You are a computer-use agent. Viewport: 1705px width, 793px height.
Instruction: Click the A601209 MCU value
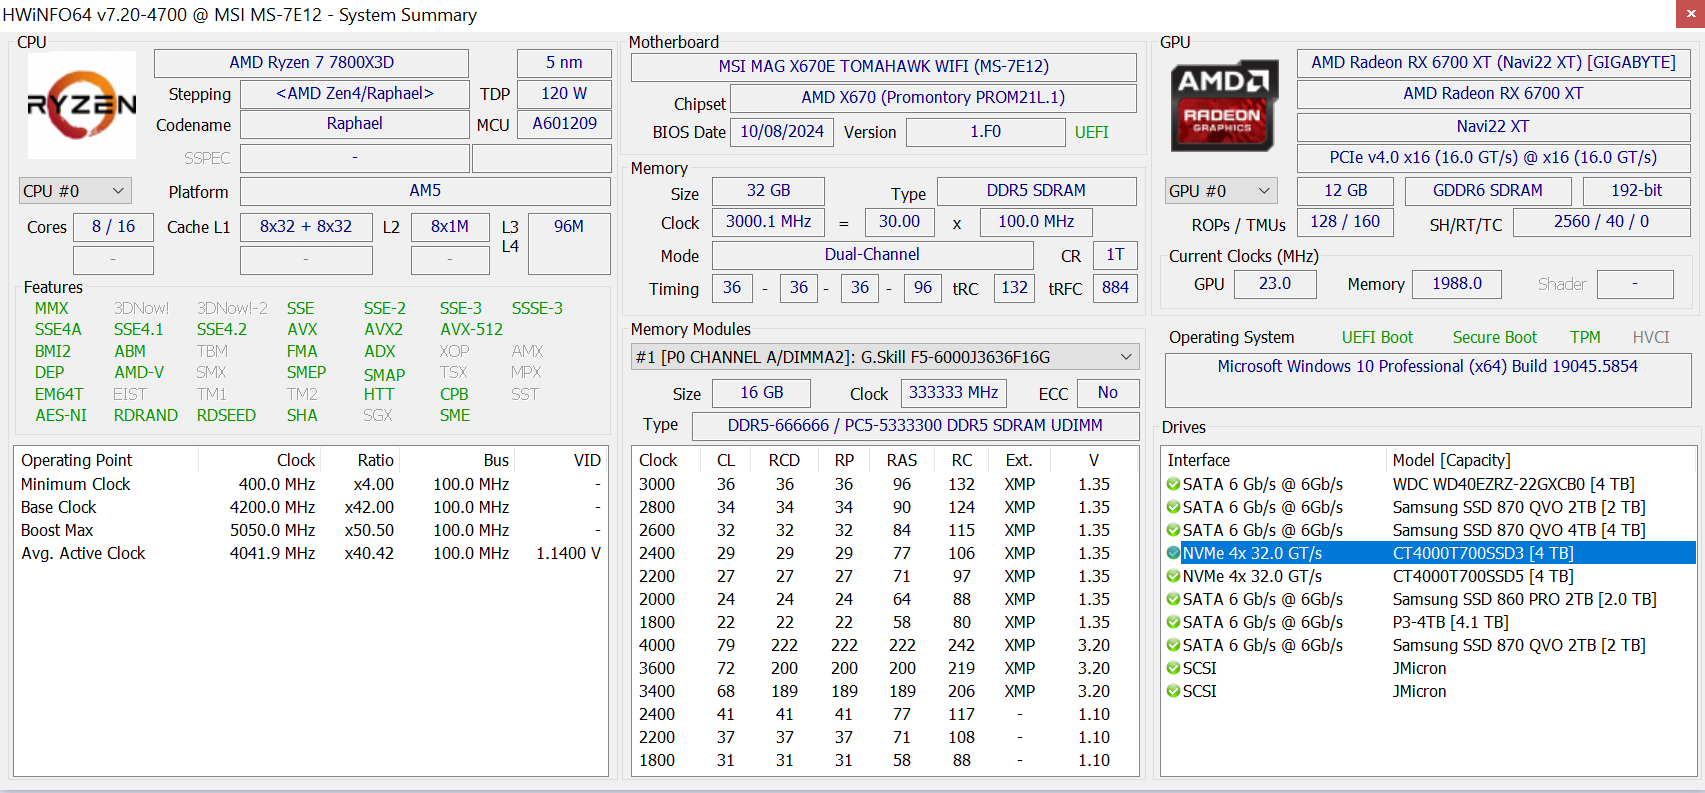tap(564, 124)
